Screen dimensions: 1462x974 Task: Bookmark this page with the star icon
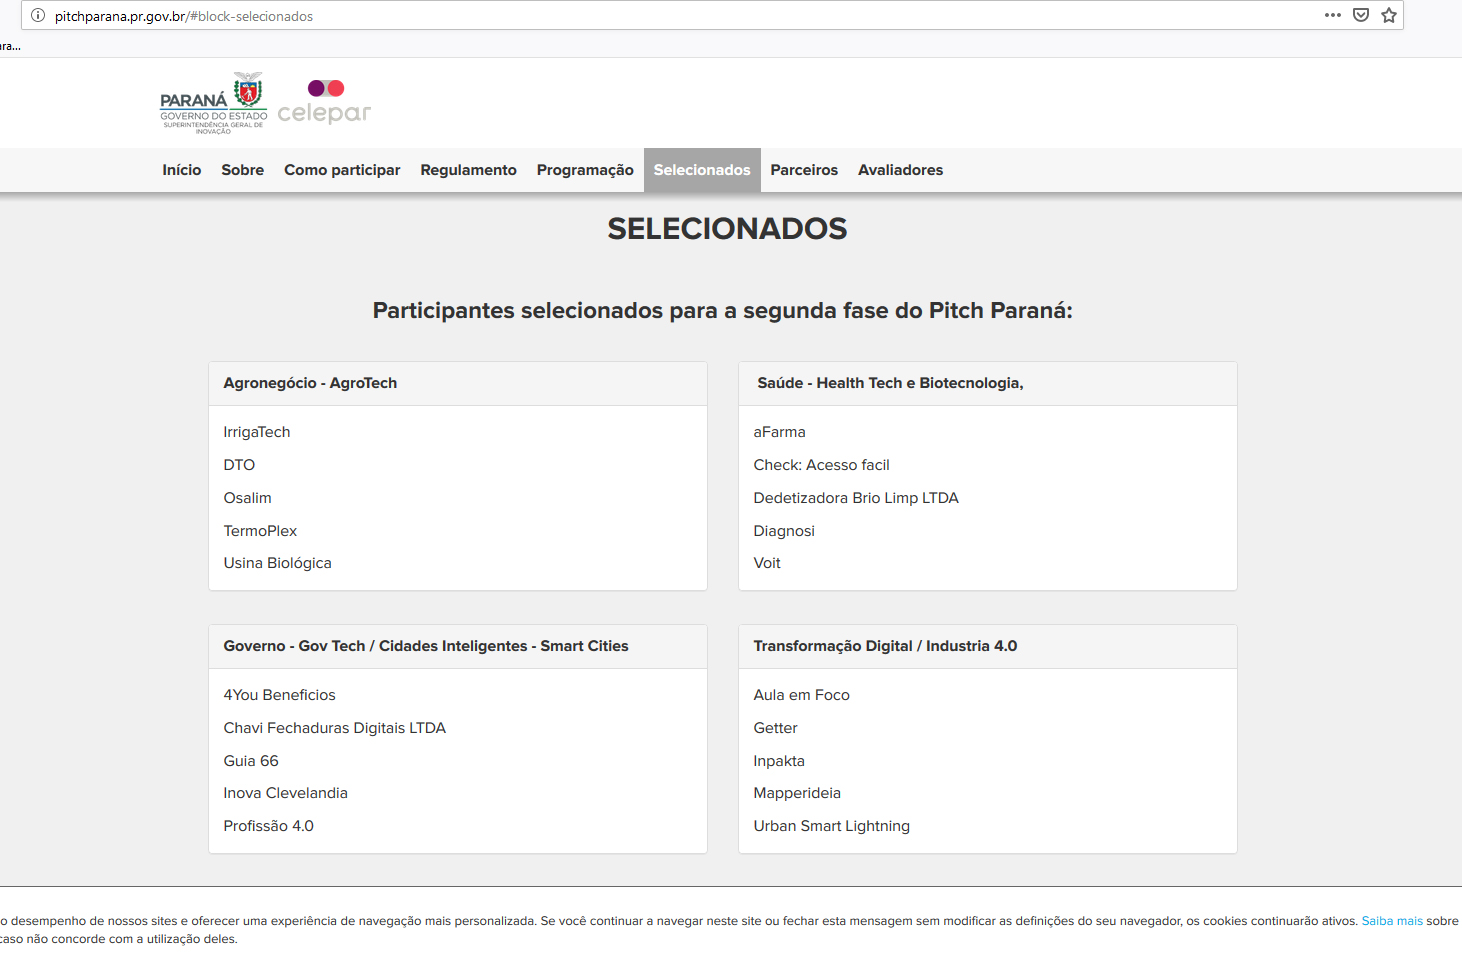click(1388, 15)
